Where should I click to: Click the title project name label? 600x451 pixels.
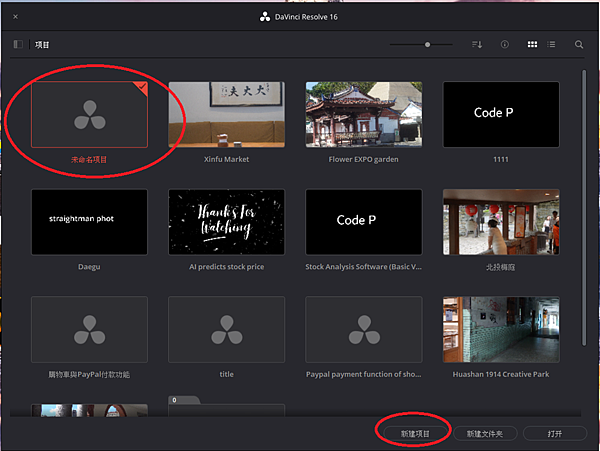pyautogui.click(x=227, y=374)
